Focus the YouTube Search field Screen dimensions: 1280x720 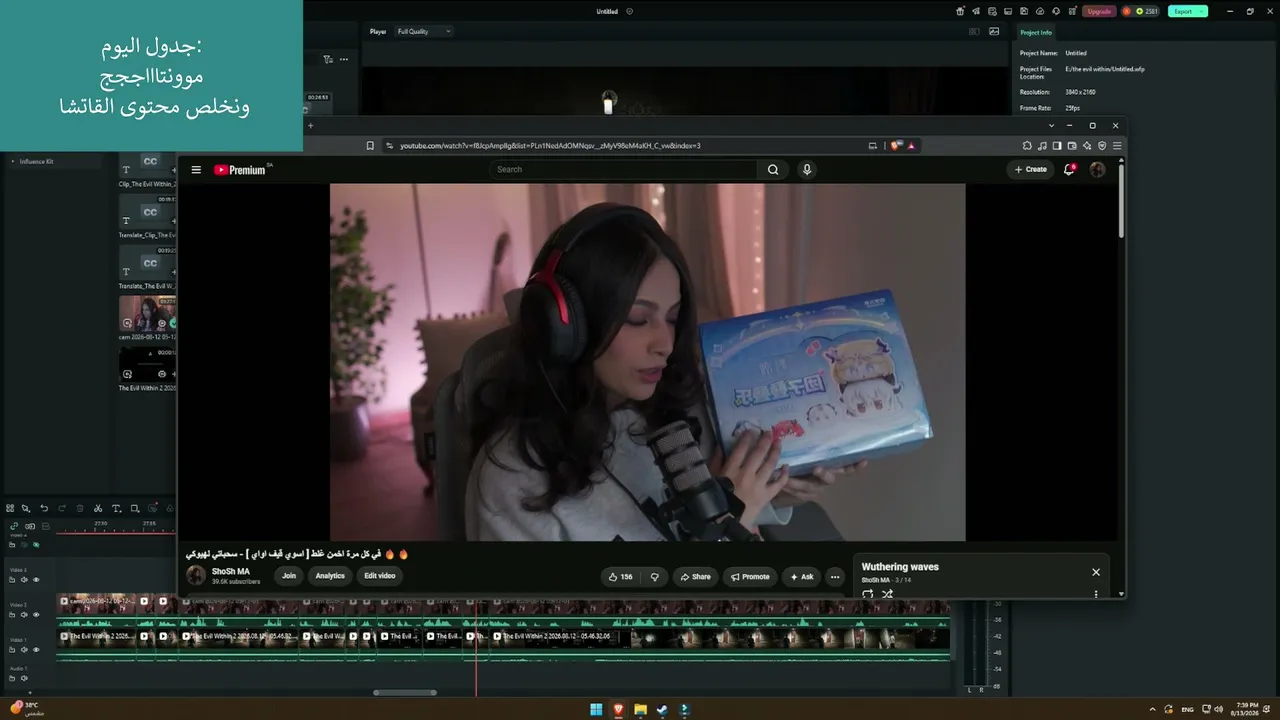[x=624, y=170]
